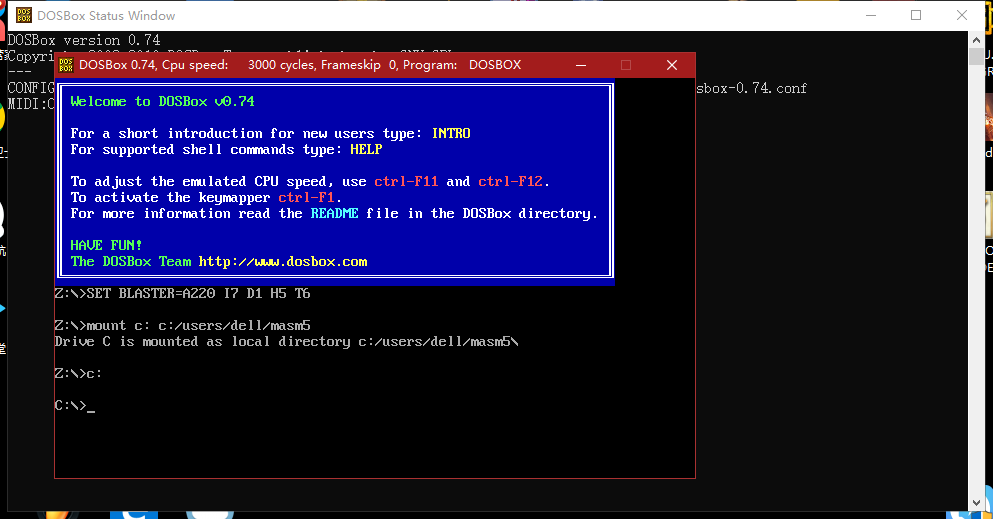Click the Status Window vertical scrollbar thumb

click(x=976, y=56)
